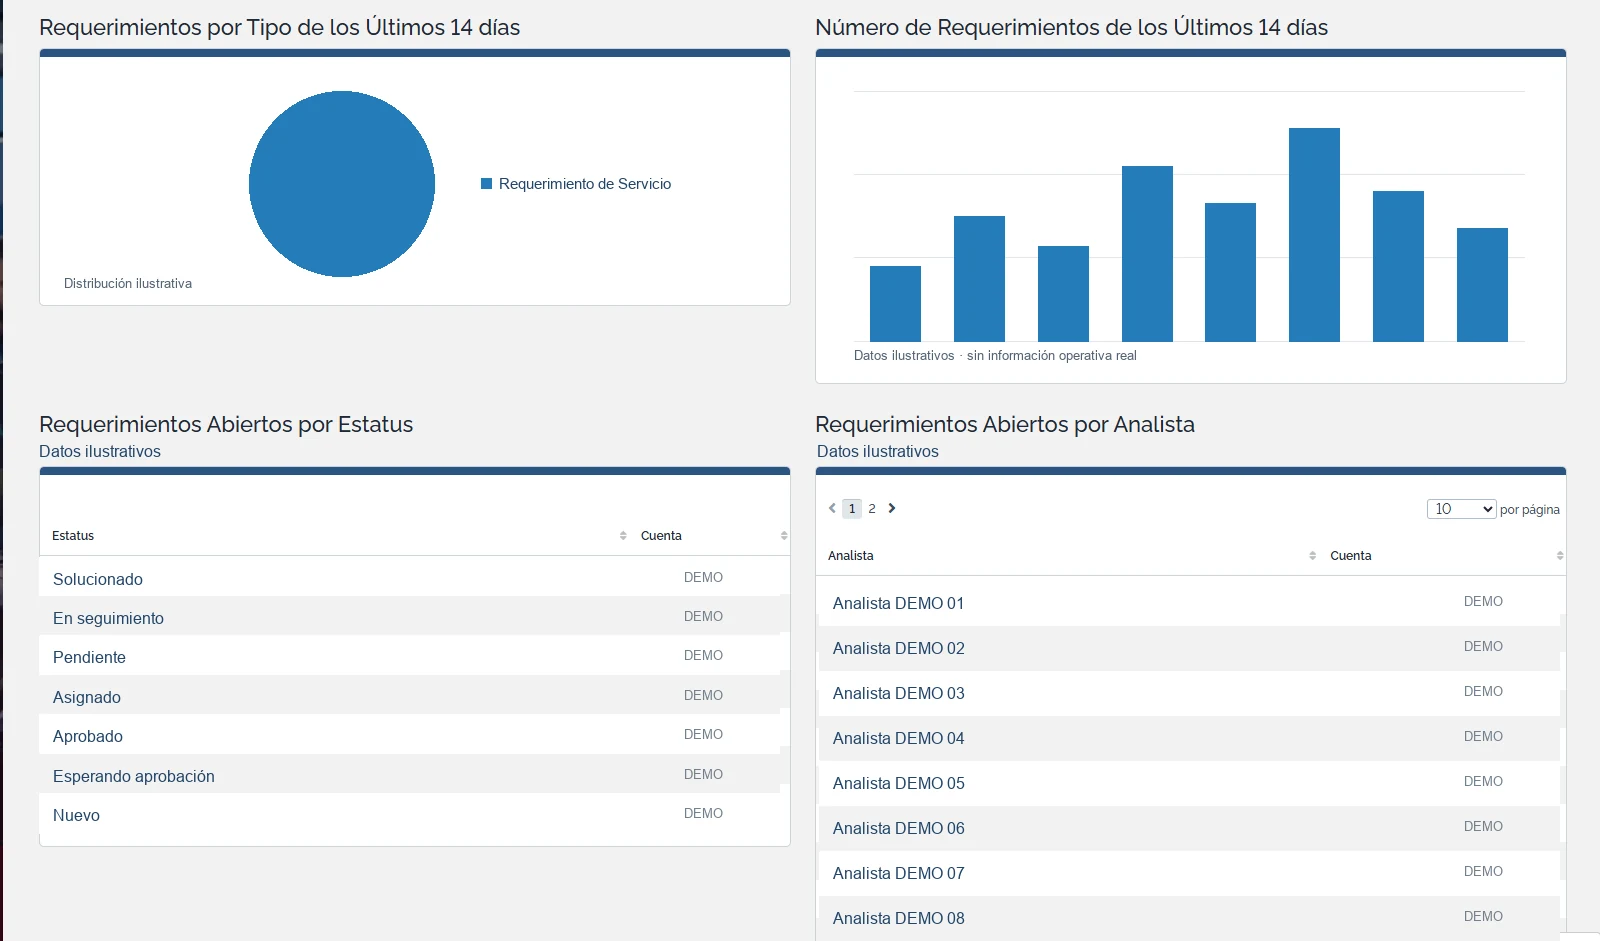
Task: Click the Requerimiento de Servicio legend swatch
Action: [x=486, y=184]
